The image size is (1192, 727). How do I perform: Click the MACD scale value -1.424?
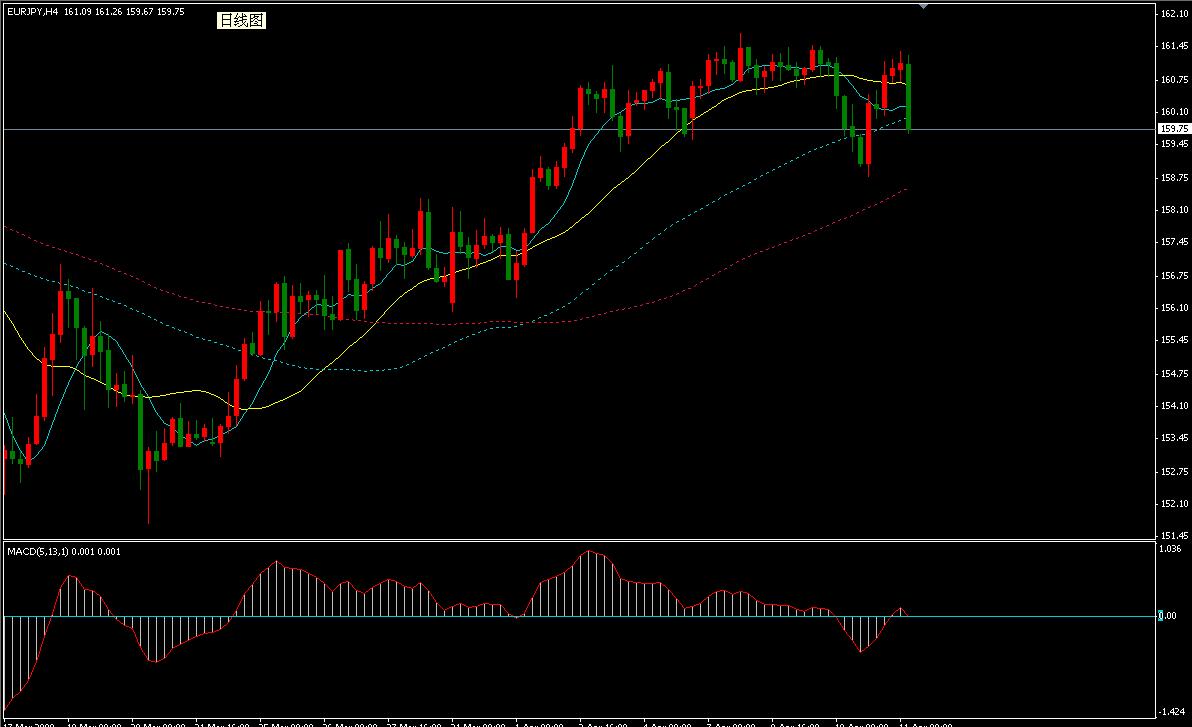click(1171, 713)
